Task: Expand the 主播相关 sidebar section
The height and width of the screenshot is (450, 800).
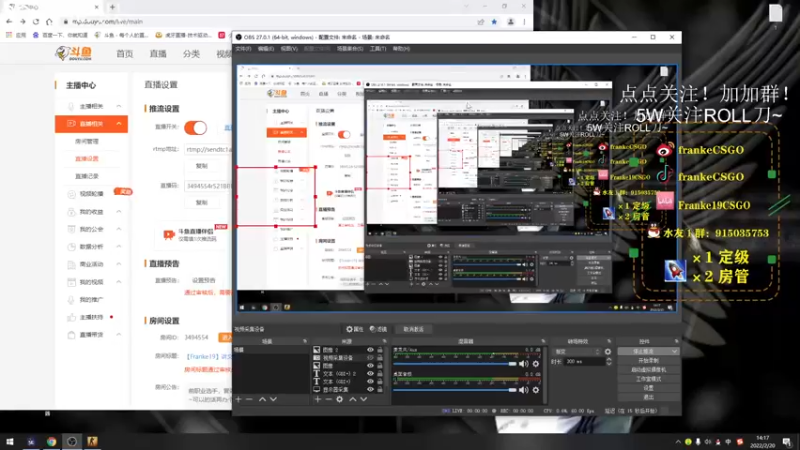Action: pos(119,106)
